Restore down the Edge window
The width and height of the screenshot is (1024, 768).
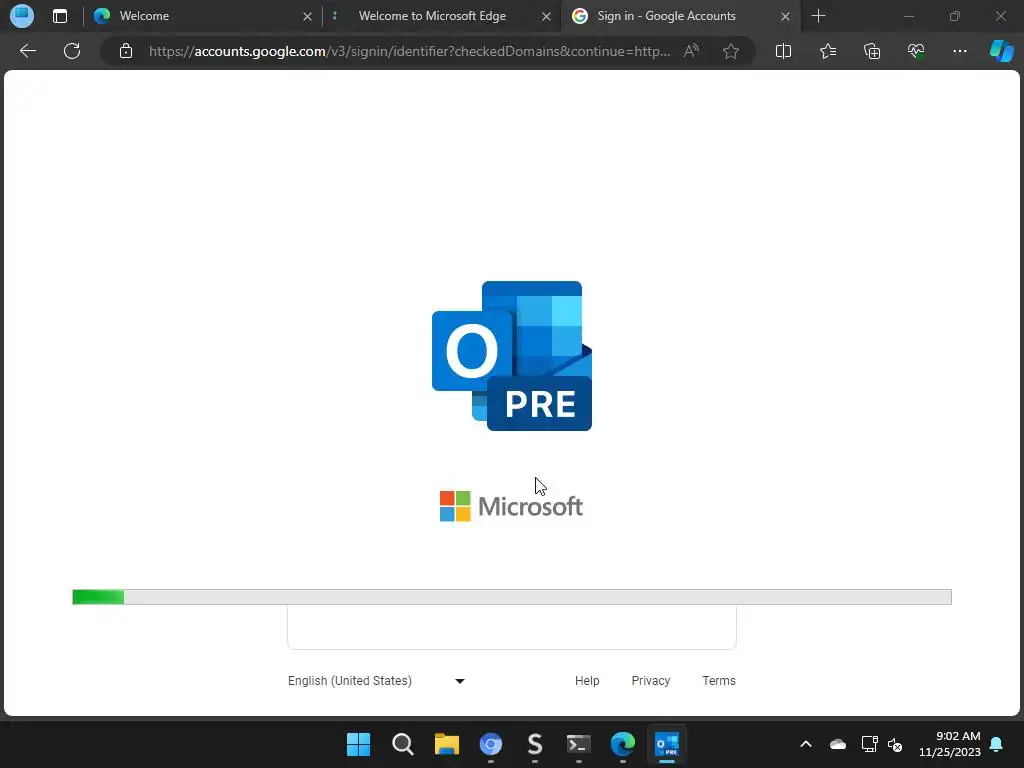coord(955,16)
